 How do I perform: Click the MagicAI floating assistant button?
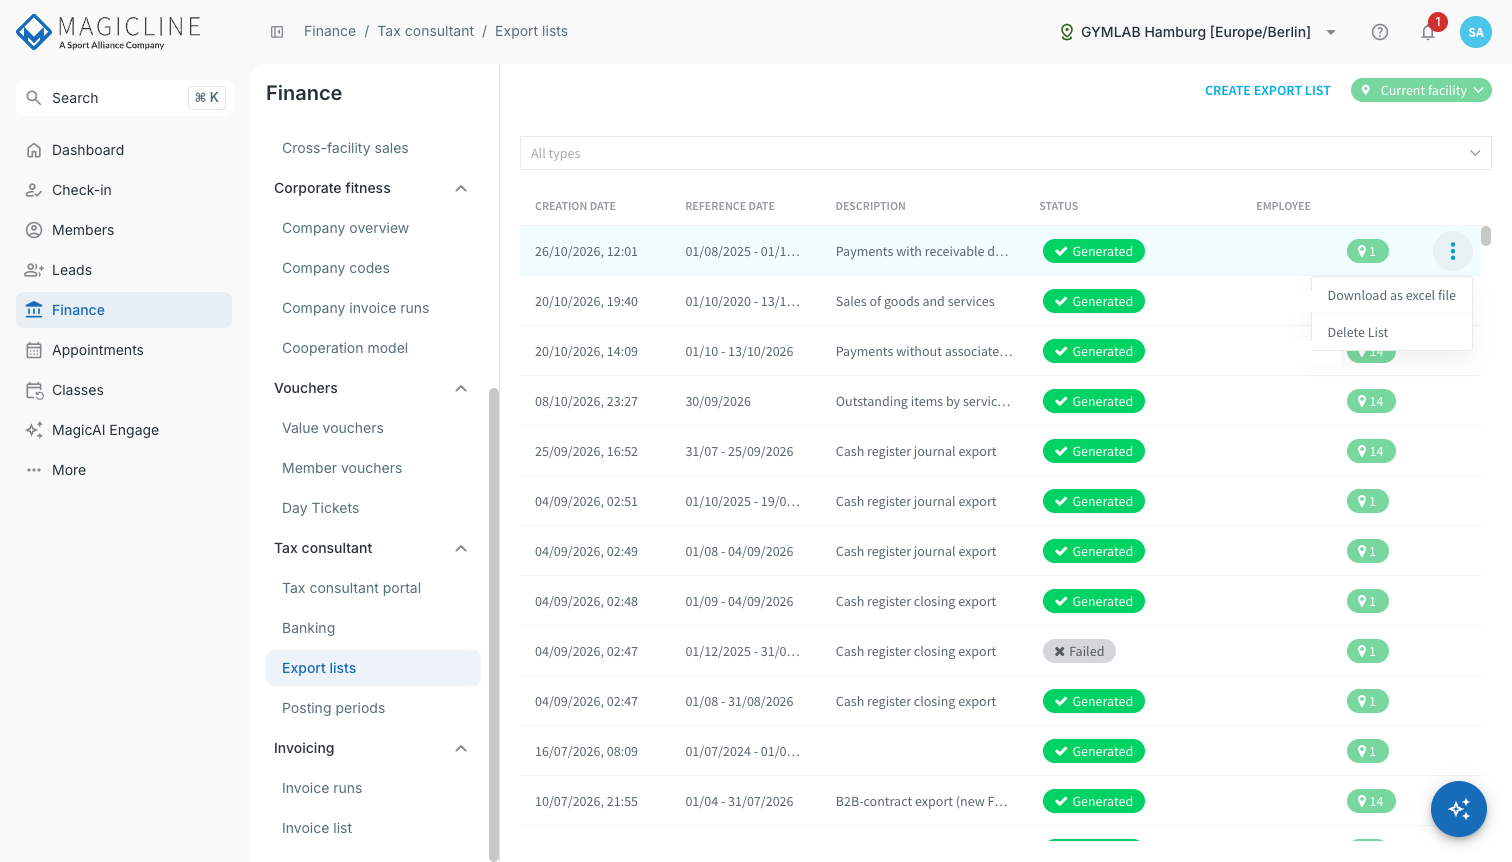click(x=1459, y=809)
